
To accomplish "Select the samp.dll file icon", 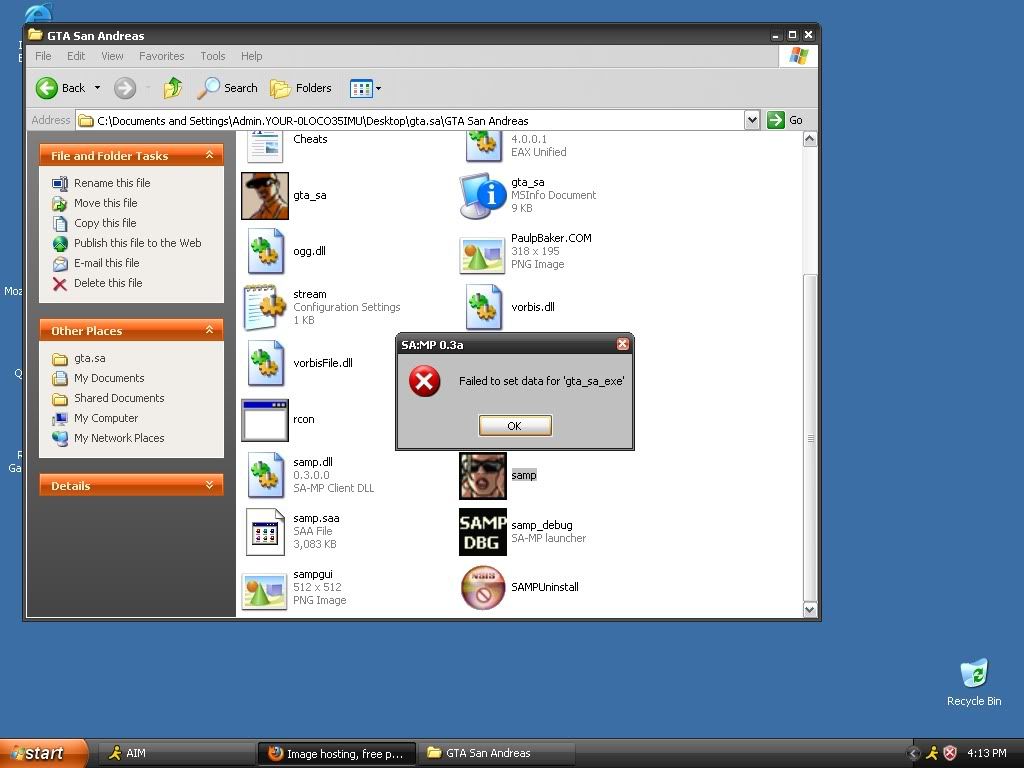I will click(x=265, y=475).
